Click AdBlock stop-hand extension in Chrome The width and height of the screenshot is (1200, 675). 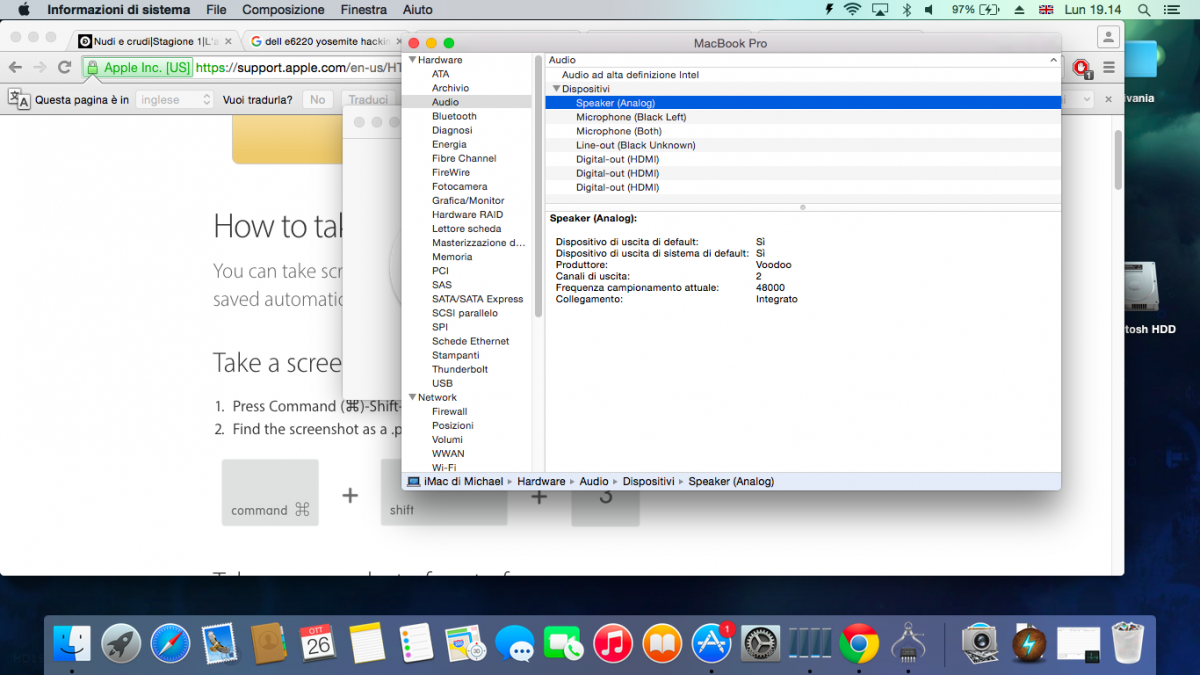click(x=1081, y=68)
